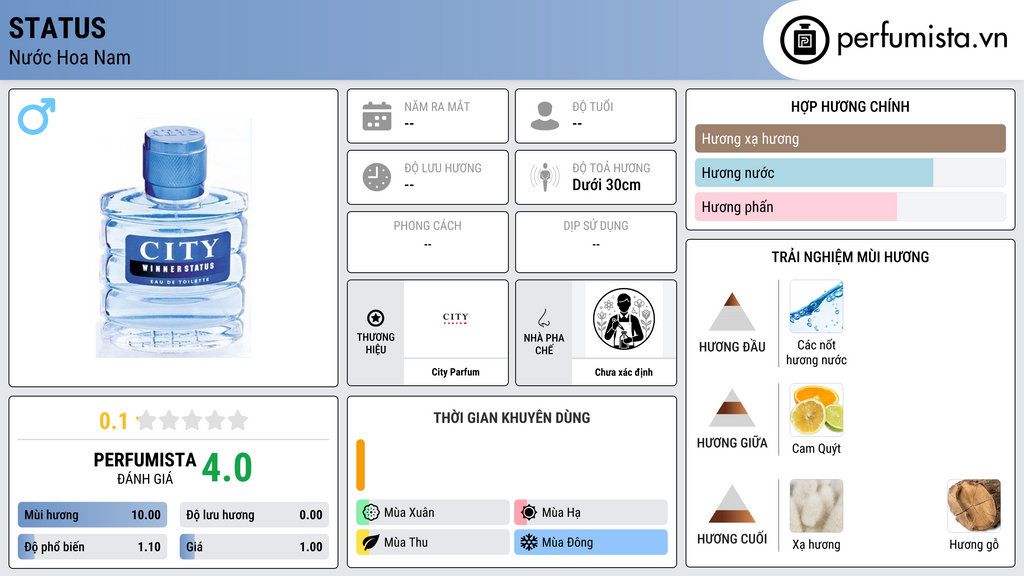Click the green 4.0 Perfumista rating

(227, 468)
